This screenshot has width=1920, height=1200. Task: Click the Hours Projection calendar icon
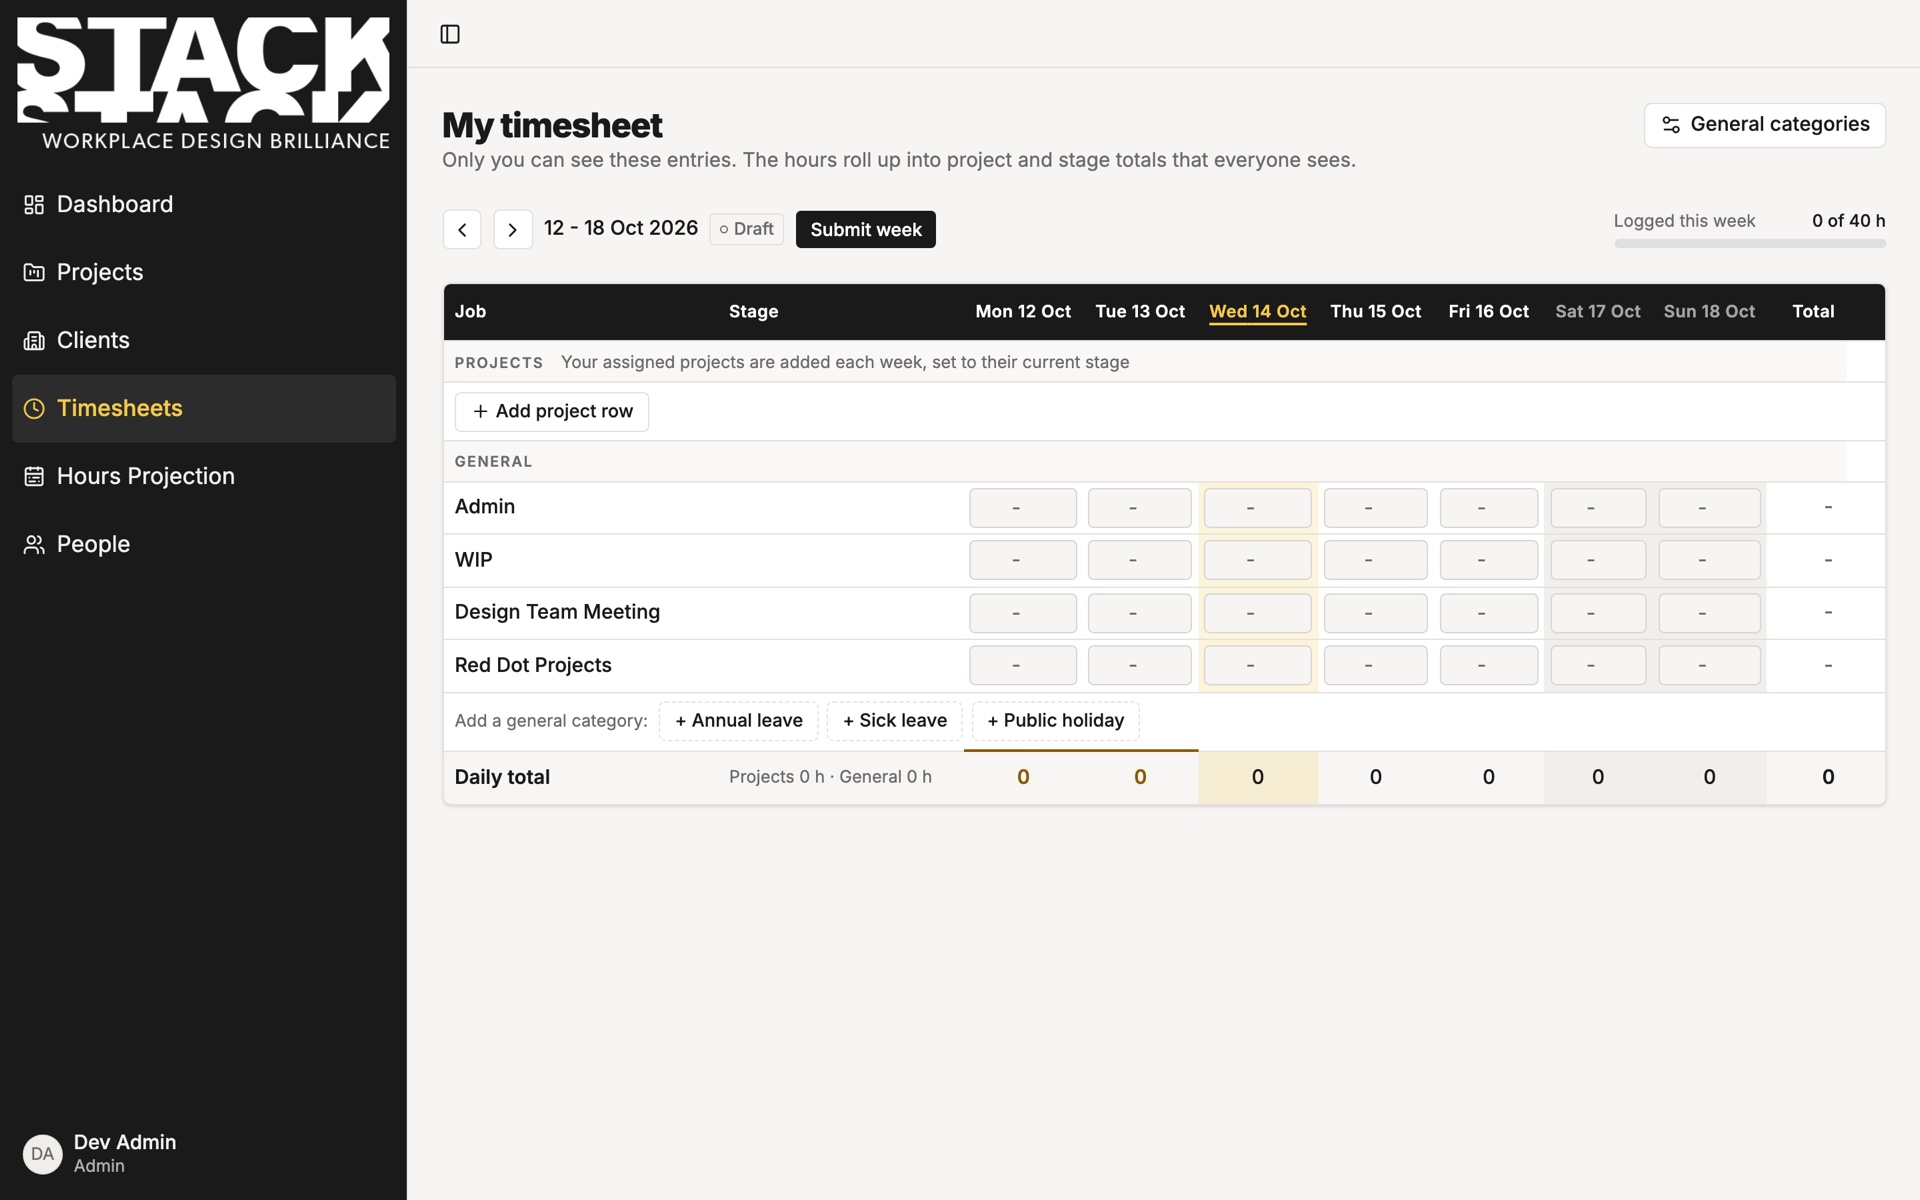(x=34, y=476)
